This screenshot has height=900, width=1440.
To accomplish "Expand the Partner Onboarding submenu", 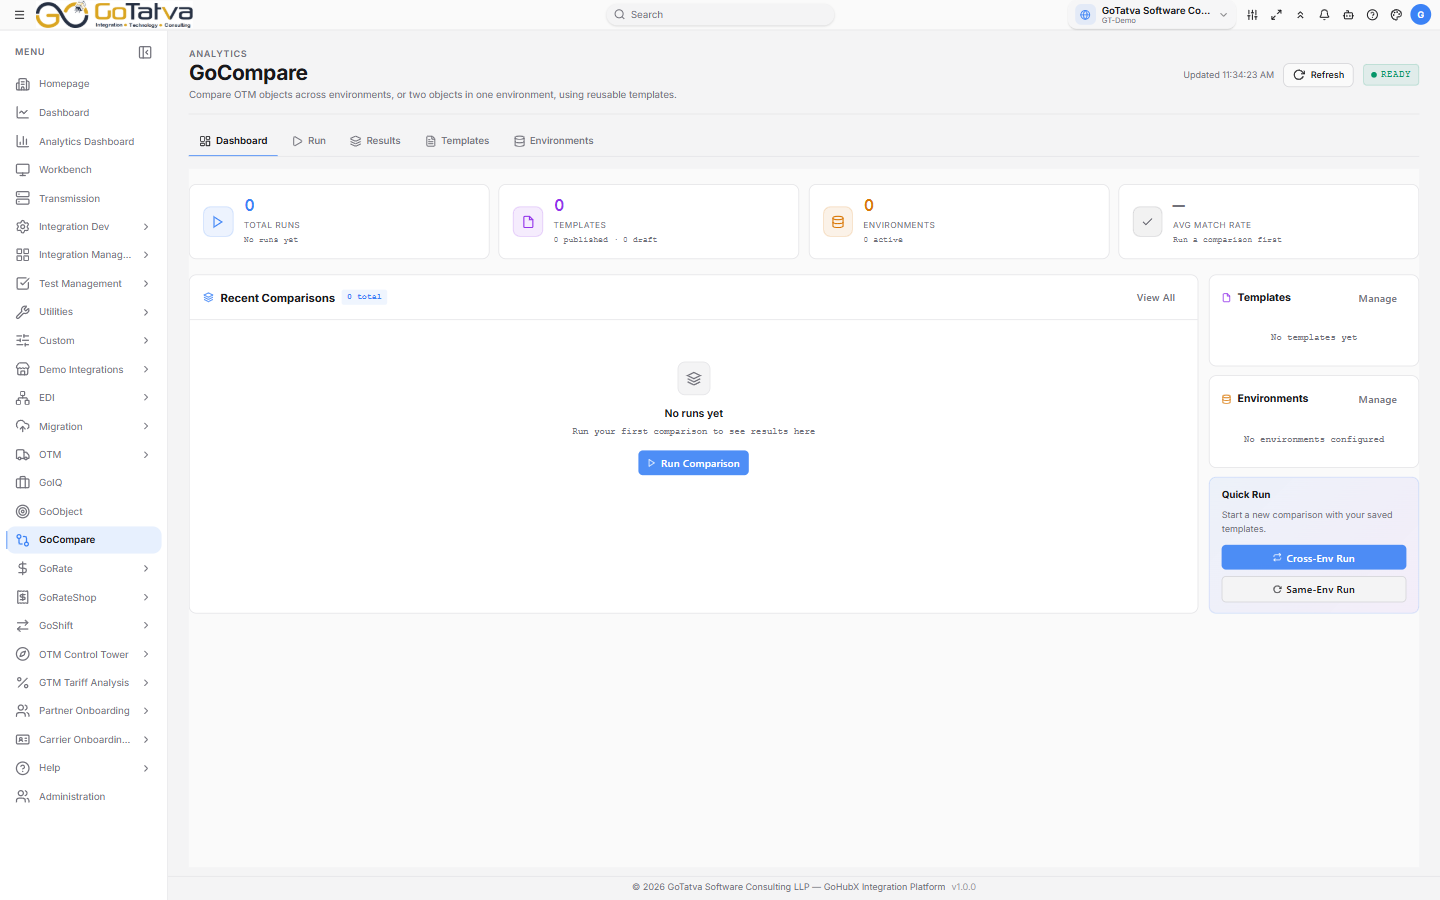I will 146,711.
